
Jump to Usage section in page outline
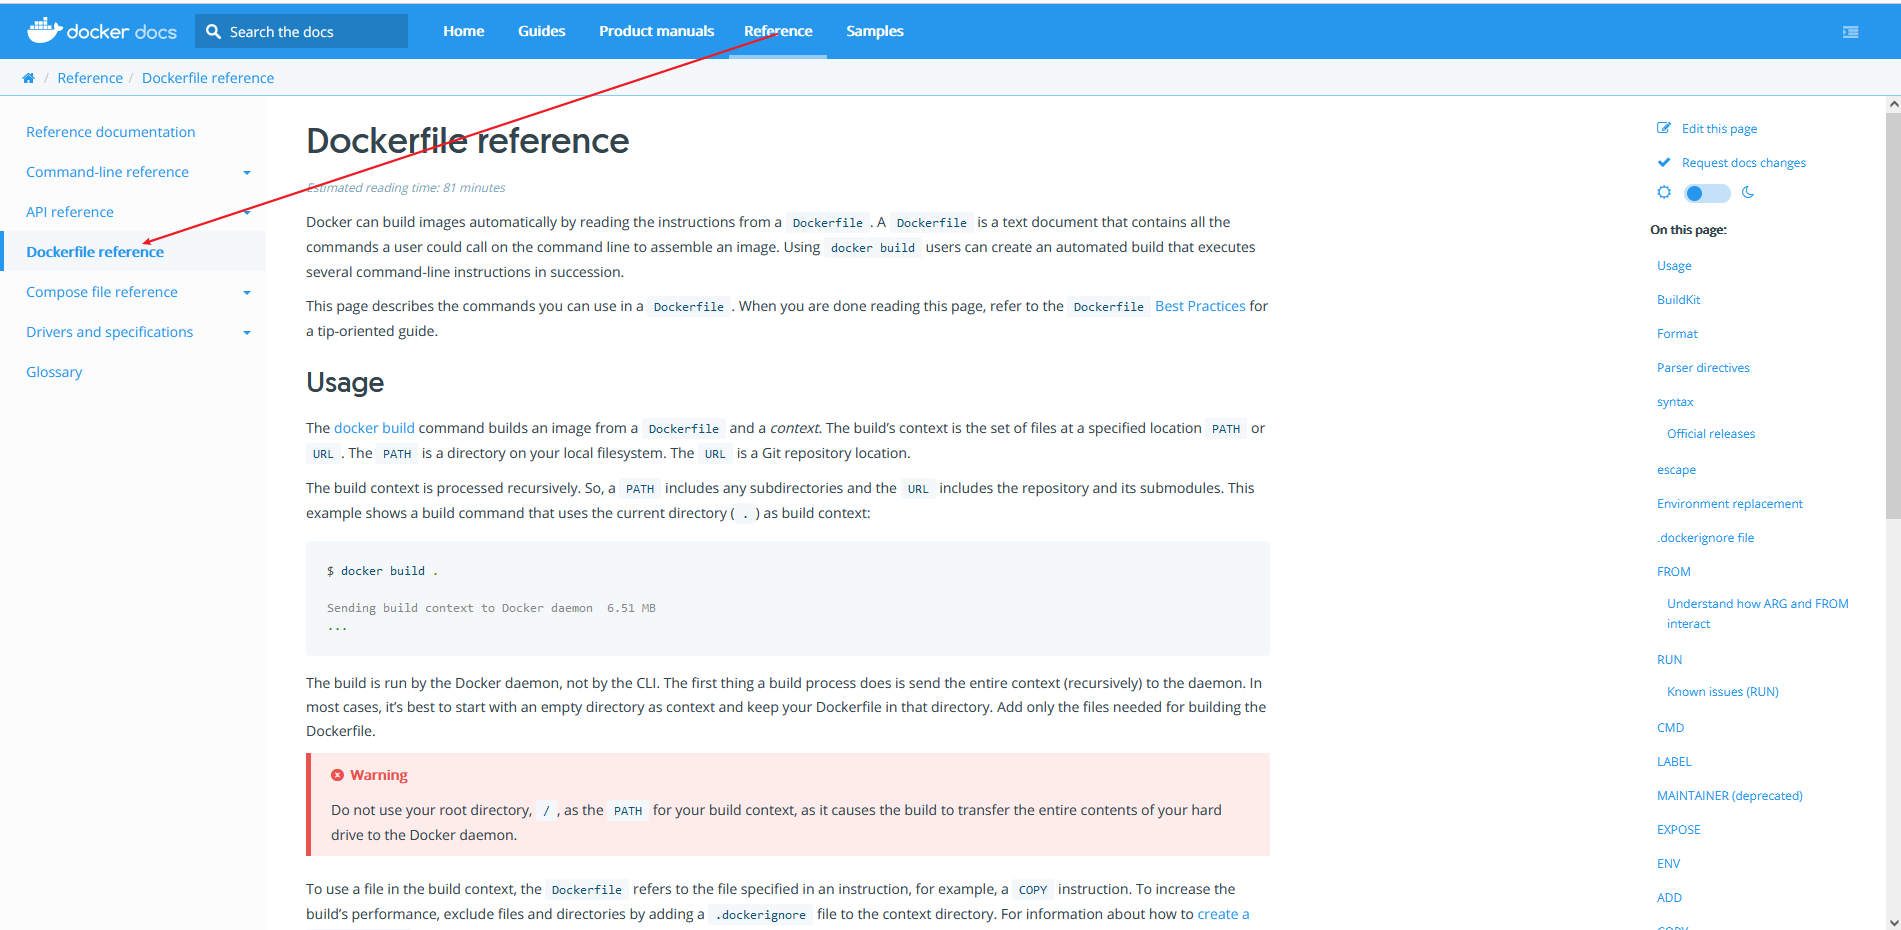(x=1674, y=266)
